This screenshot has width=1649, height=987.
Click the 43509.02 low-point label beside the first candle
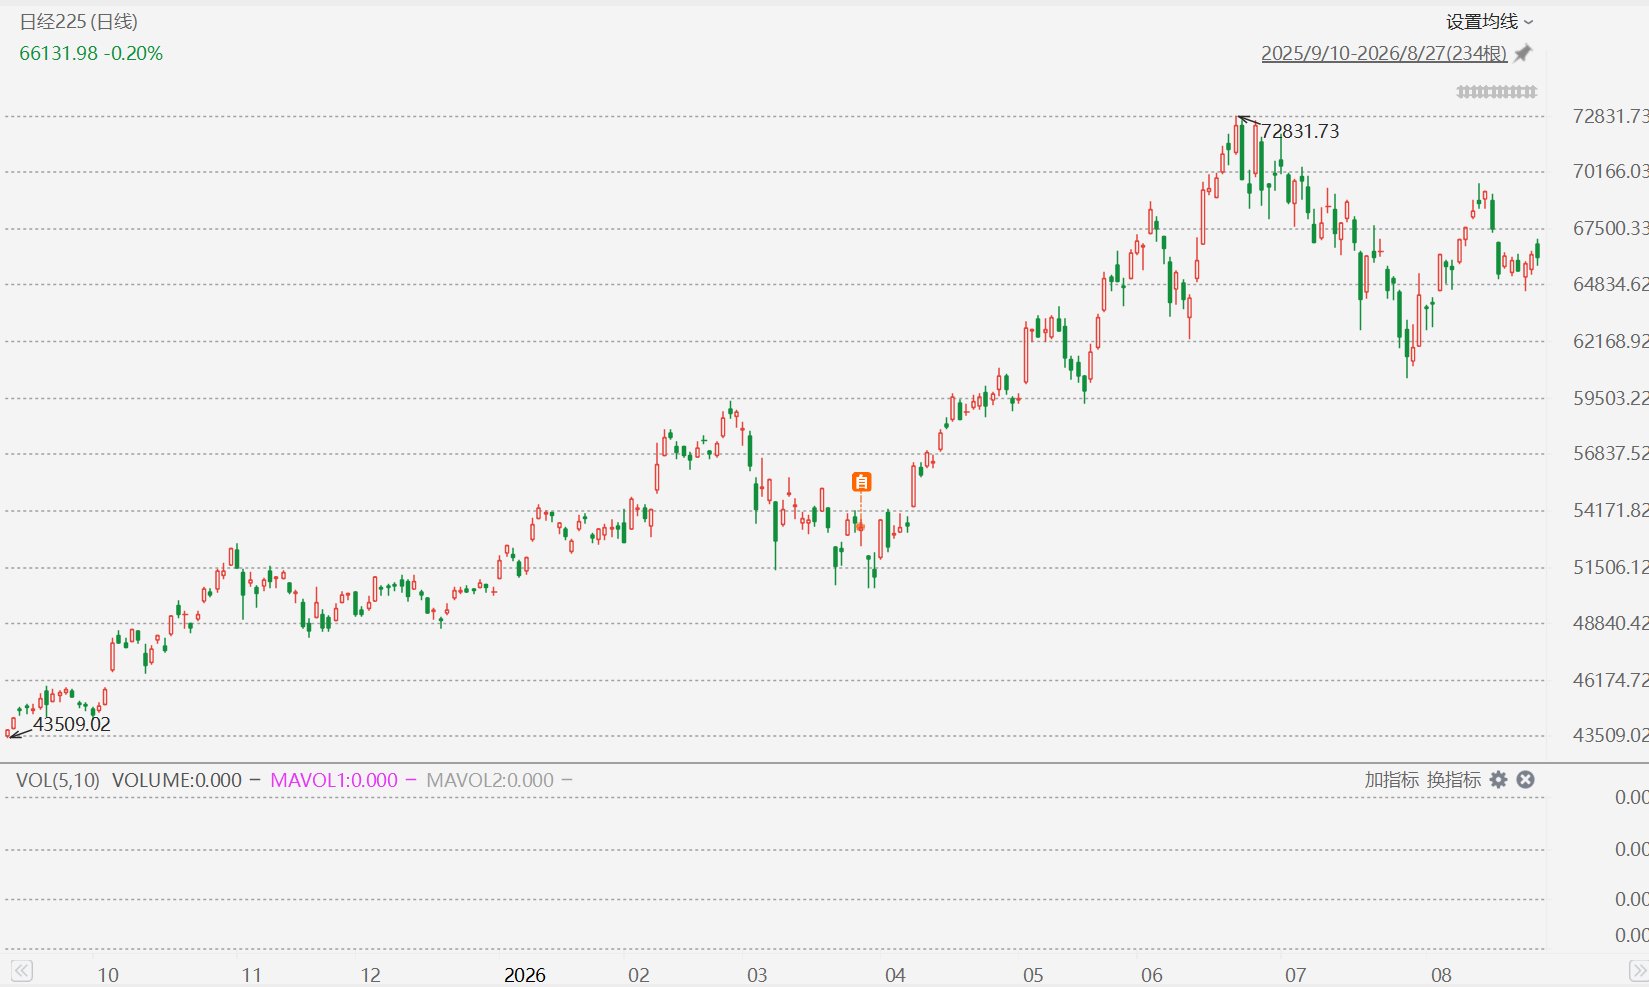click(72, 724)
